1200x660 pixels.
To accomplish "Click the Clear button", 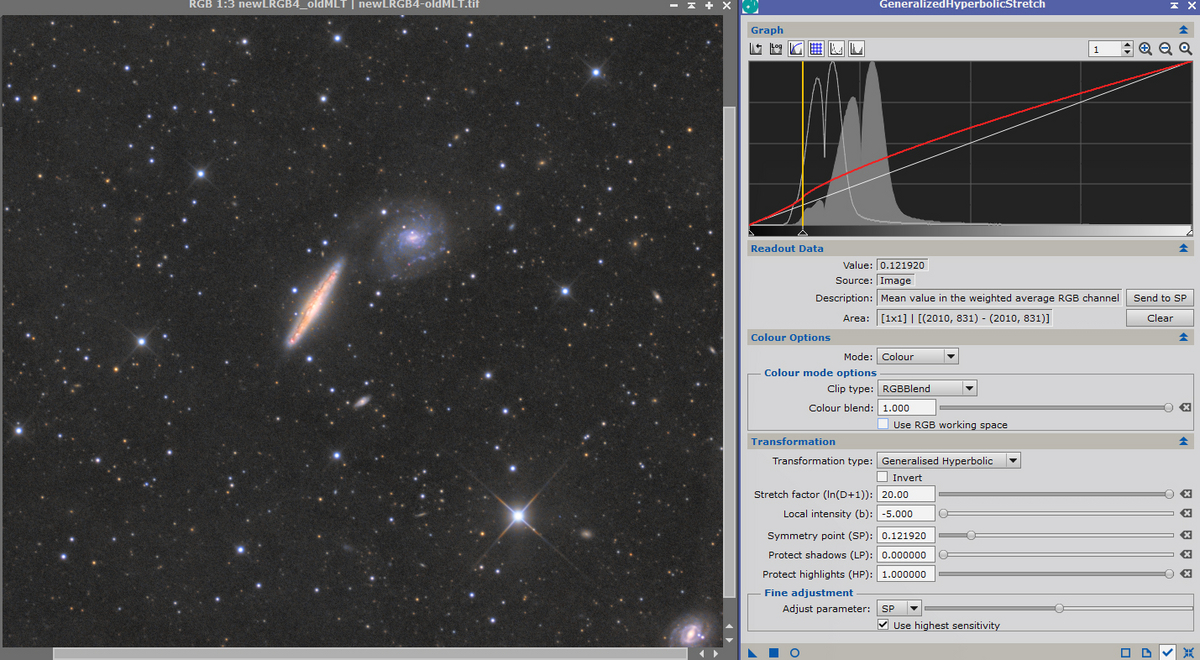I will click(x=1160, y=318).
